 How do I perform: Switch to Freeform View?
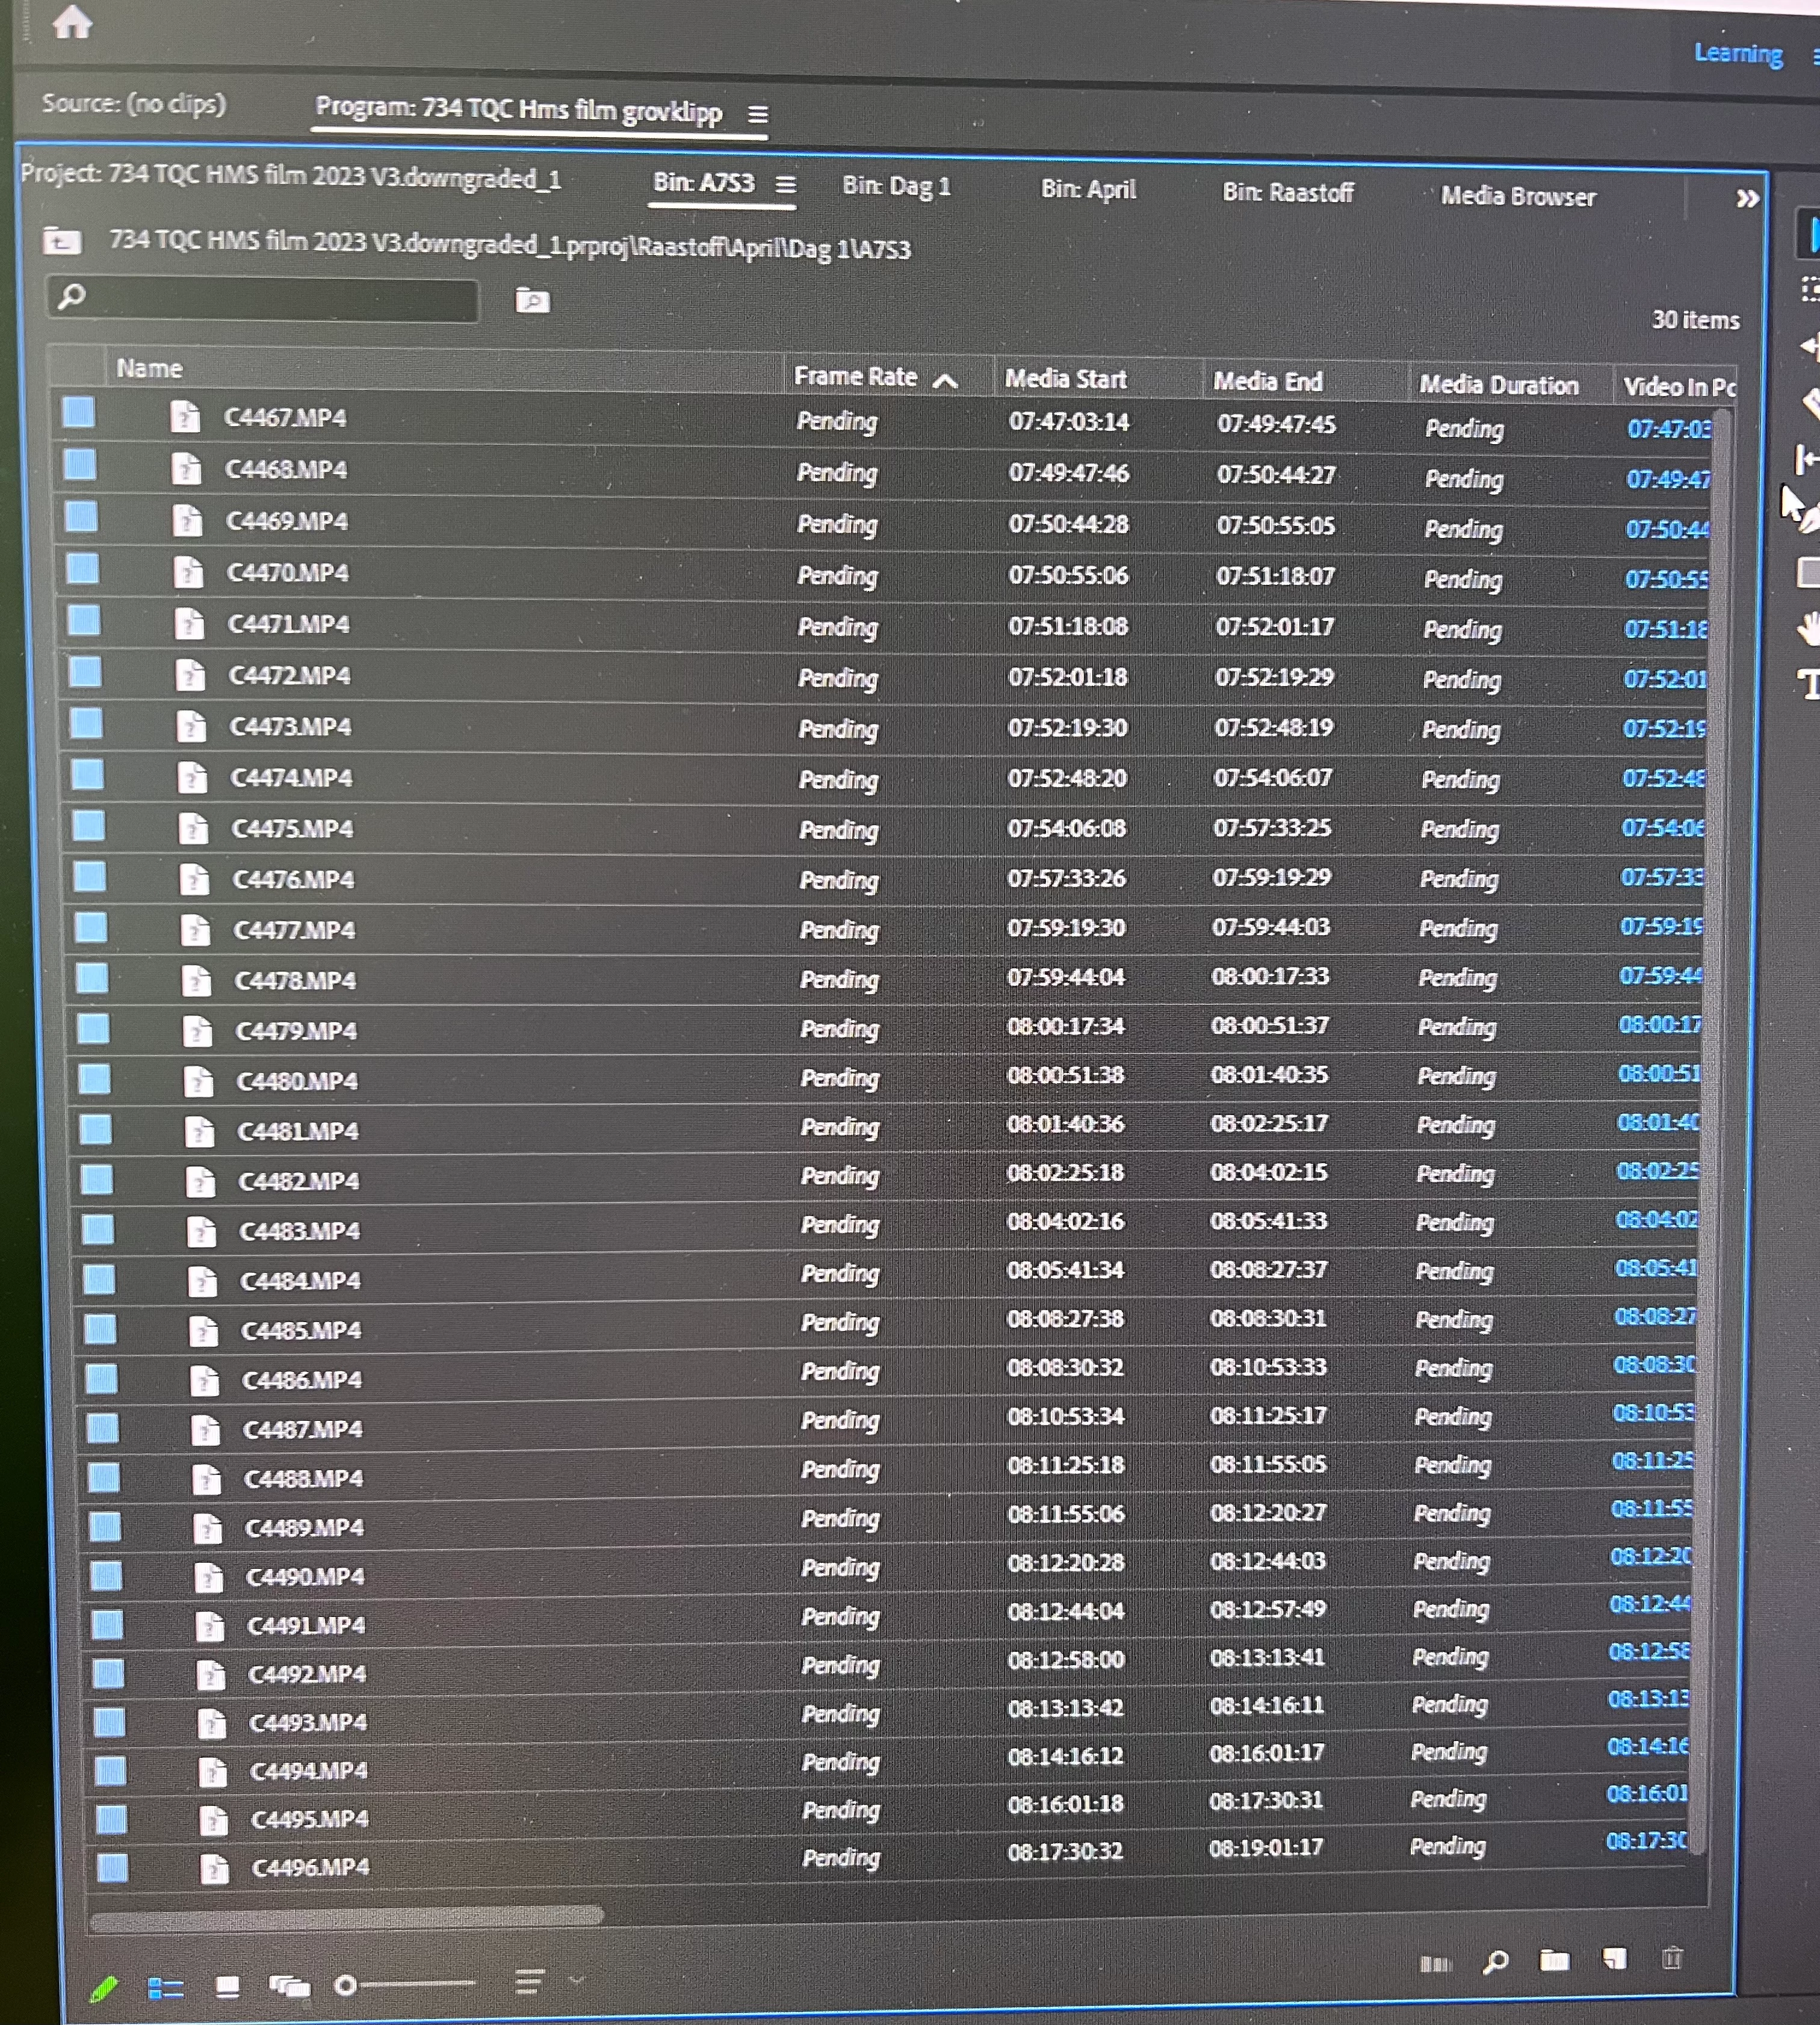coord(289,1986)
